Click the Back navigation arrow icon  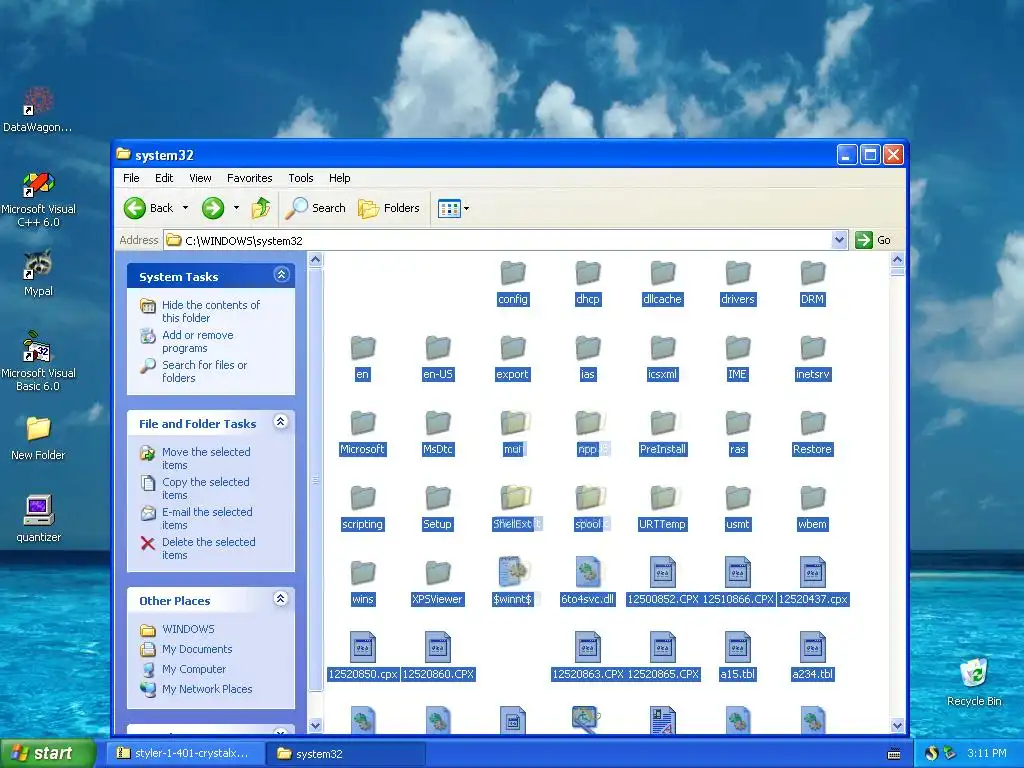pyautogui.click(x=135, y=208)
